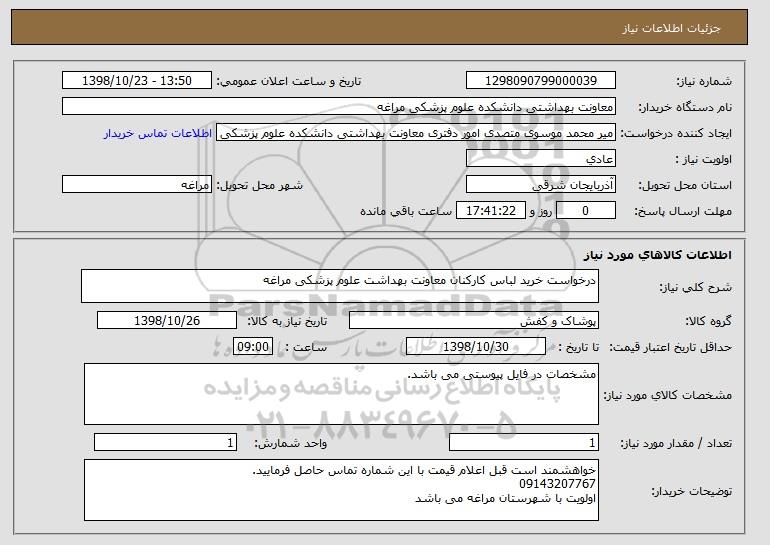Select the days remaining field showing 0
This screenshot has height=545, width=770.
tap(585, 211)
